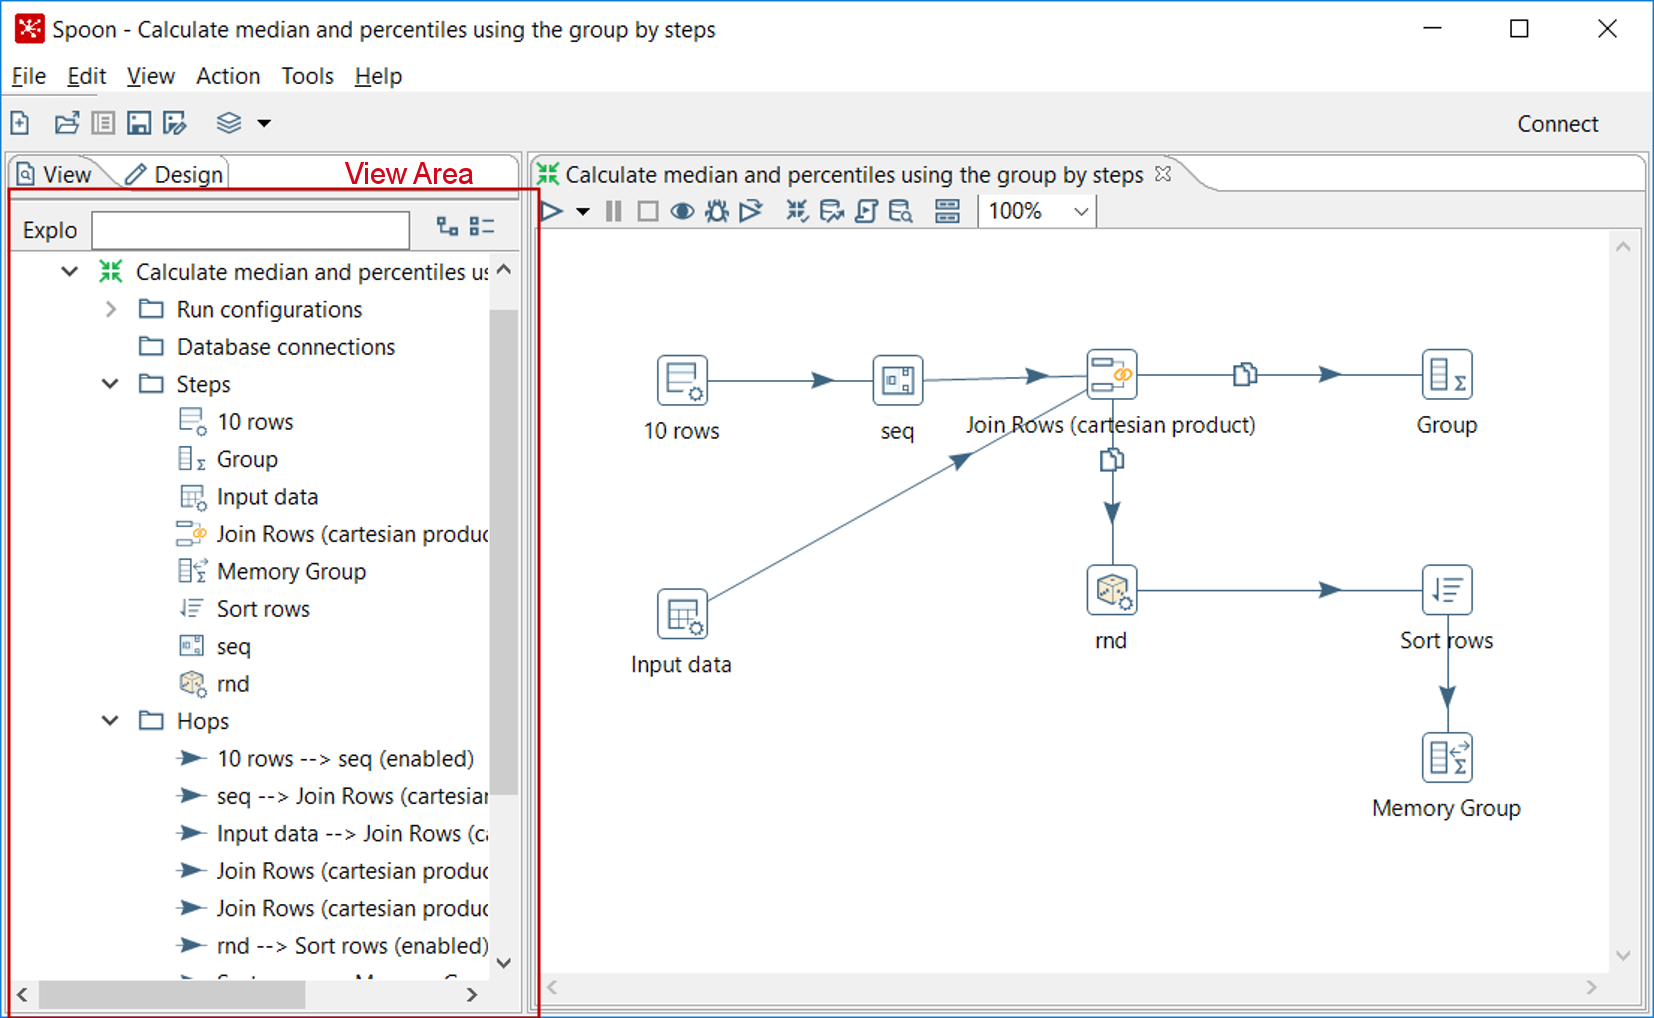The width and height of the screenshot is (1654, 1018).
Task: Open the View menu
Action: [x=150, y=76]
